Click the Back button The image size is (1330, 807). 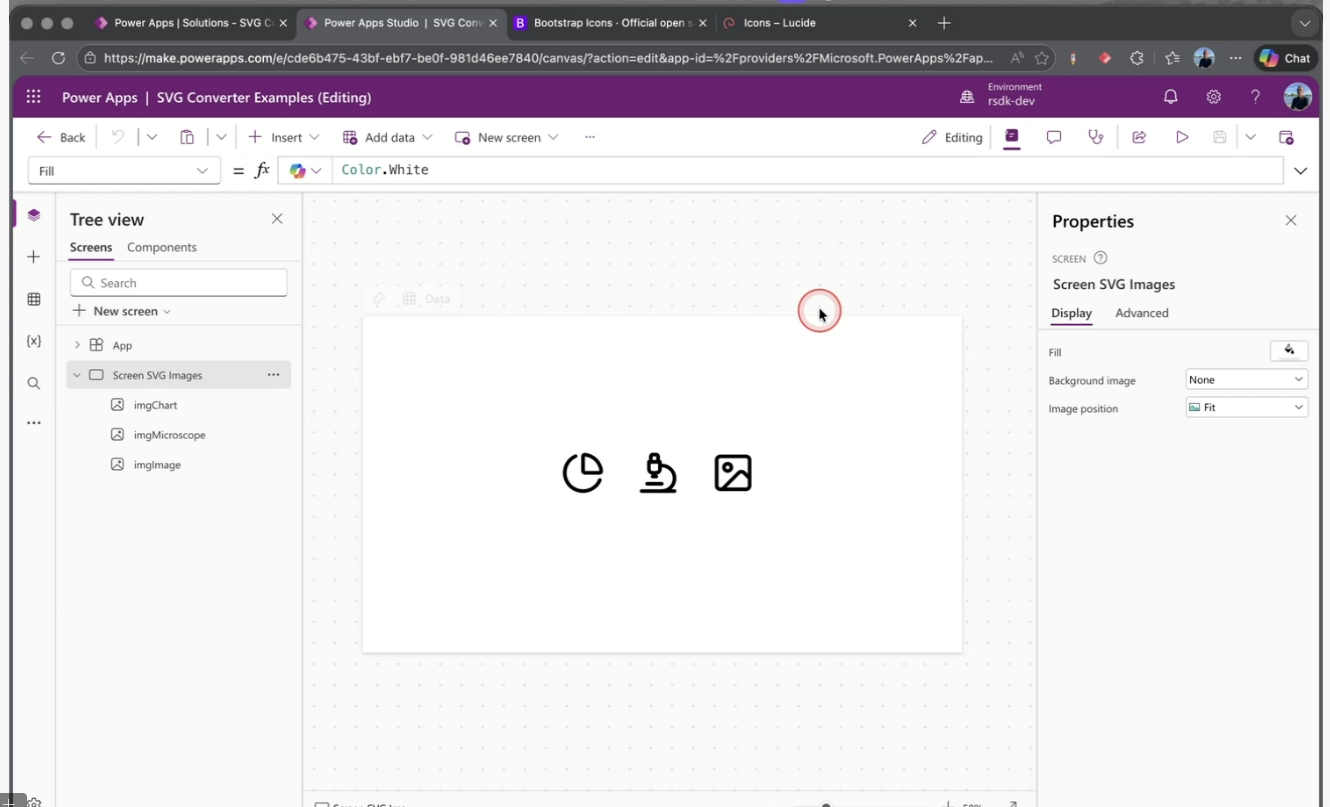coord(61,137)
